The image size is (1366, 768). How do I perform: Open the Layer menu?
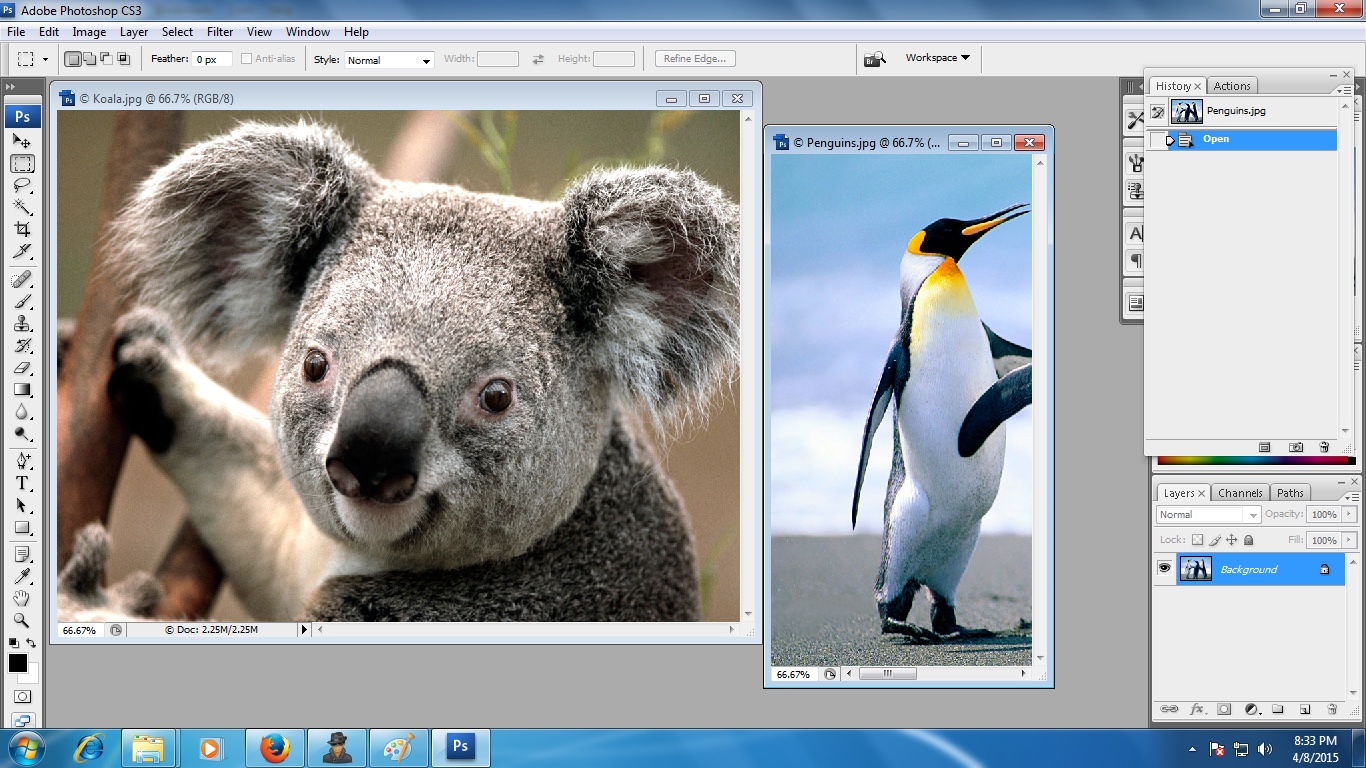(x=134, y=32)
